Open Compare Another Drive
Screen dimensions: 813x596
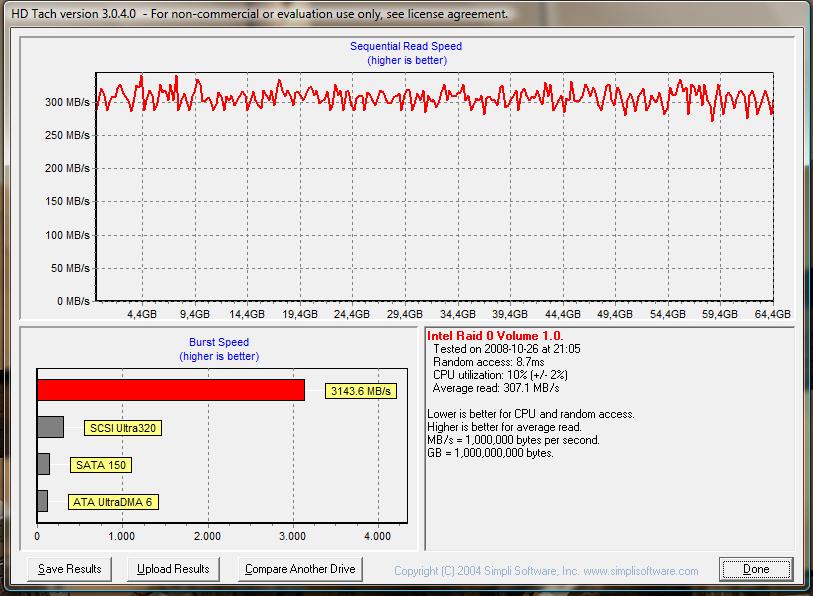(x=300, y=569)
